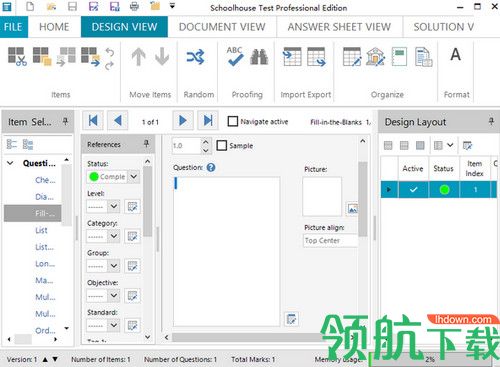Click the Cut items icon
Viewport: 500px width, 367px height.
17,56
